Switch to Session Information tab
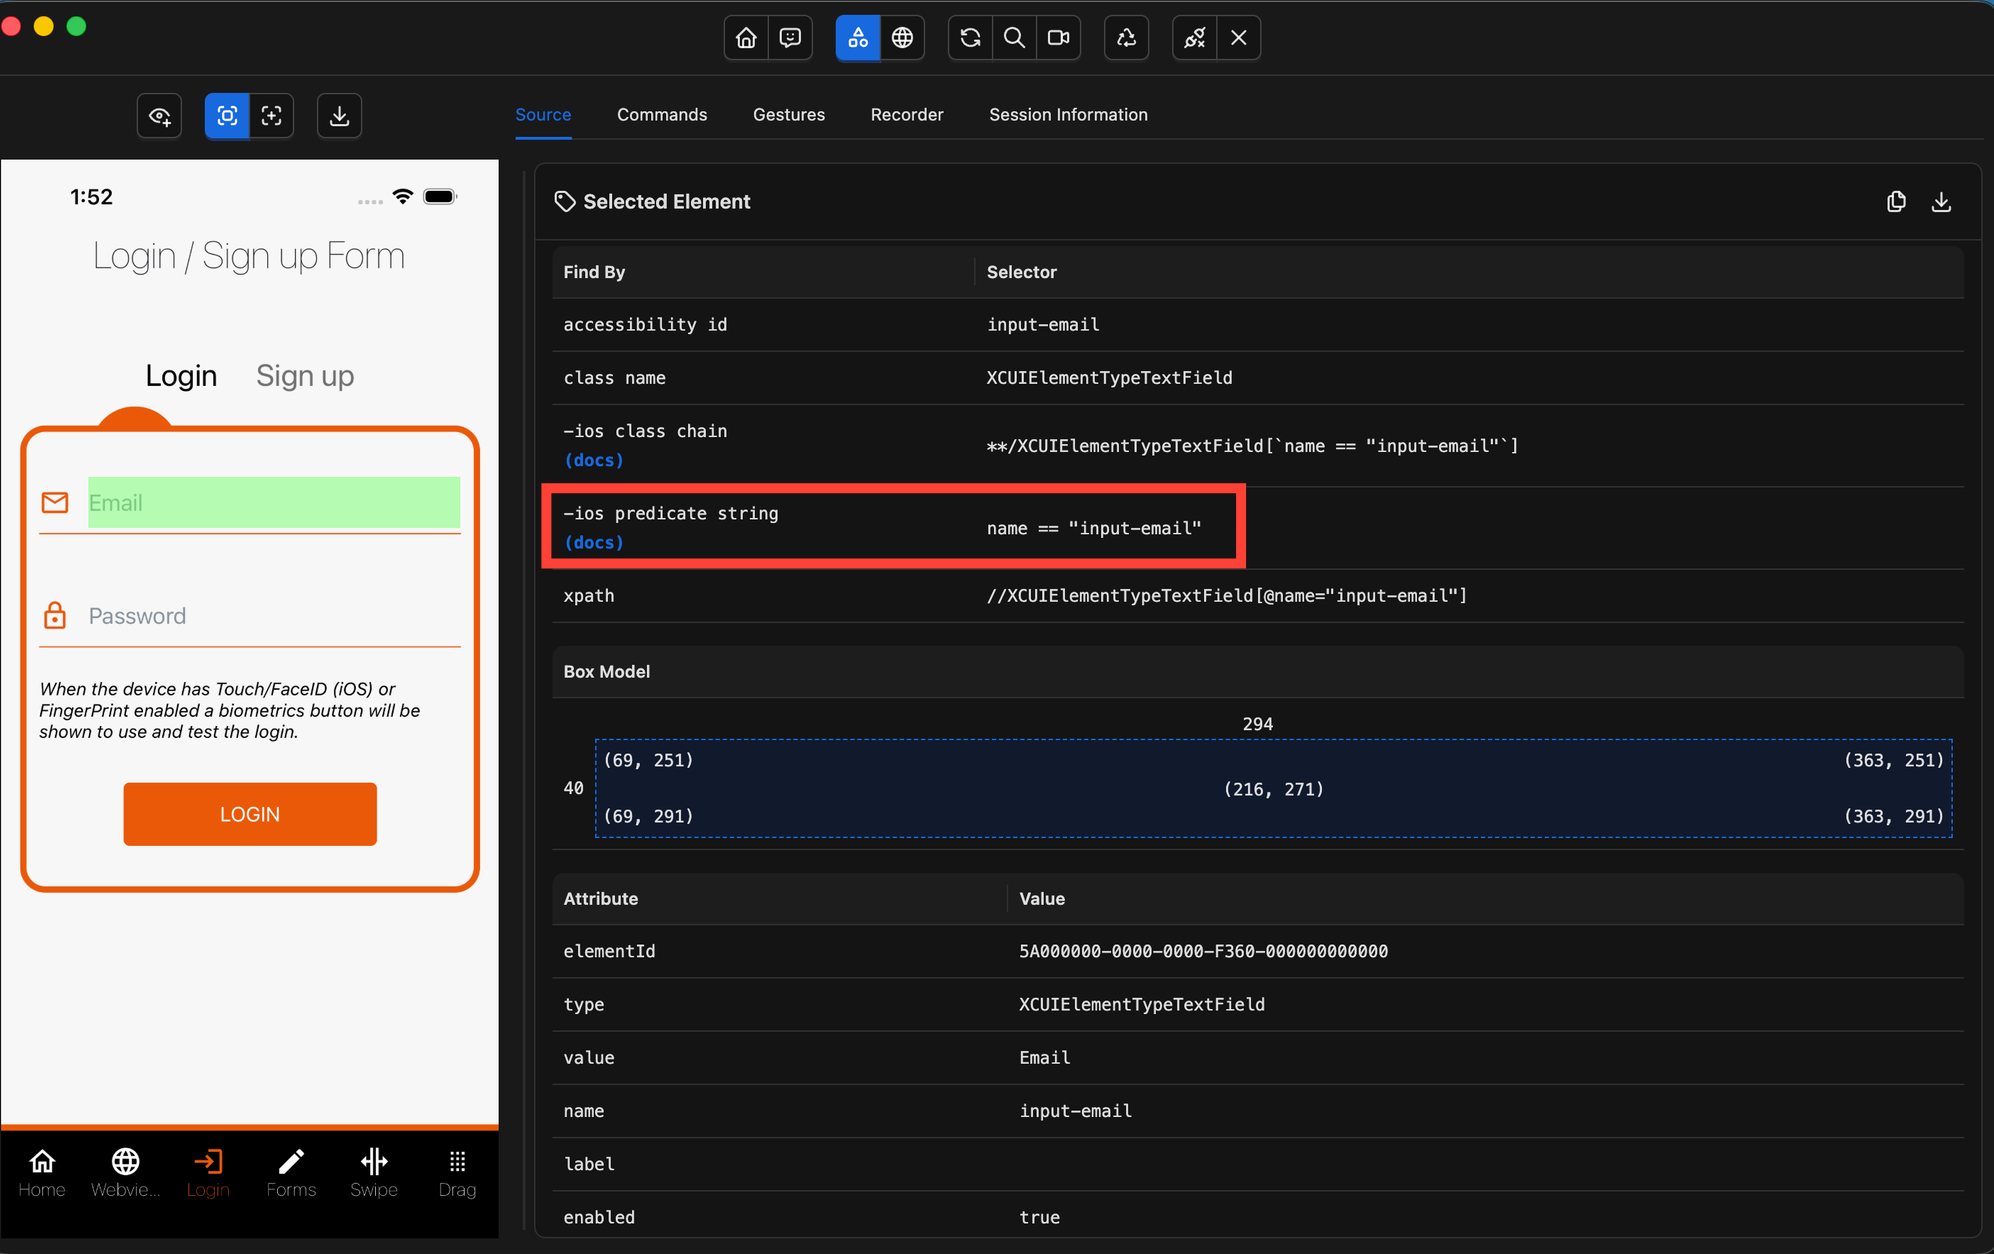The height and width of the screenshot is (1254, 1994). click(x=1068, y=115)
